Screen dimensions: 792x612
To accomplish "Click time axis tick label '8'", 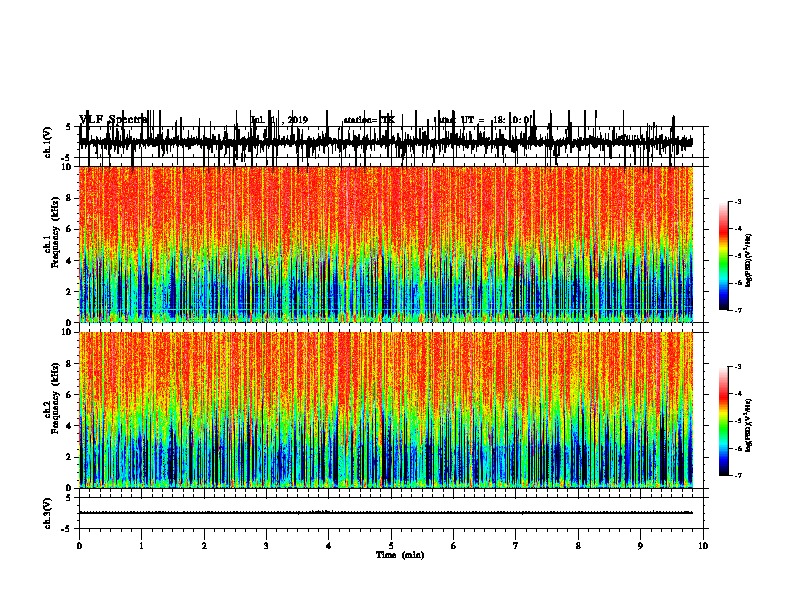I will [x=578, y=546].
